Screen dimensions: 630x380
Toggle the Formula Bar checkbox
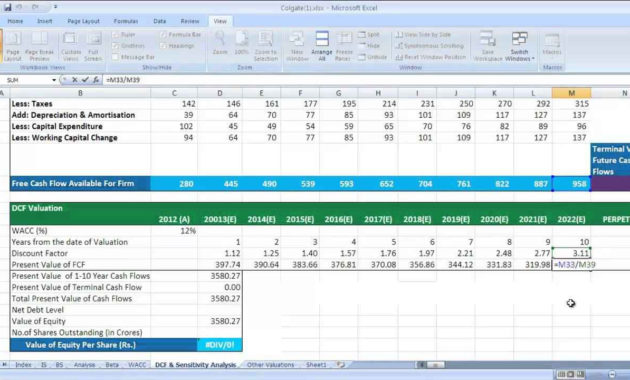point(180,35)
